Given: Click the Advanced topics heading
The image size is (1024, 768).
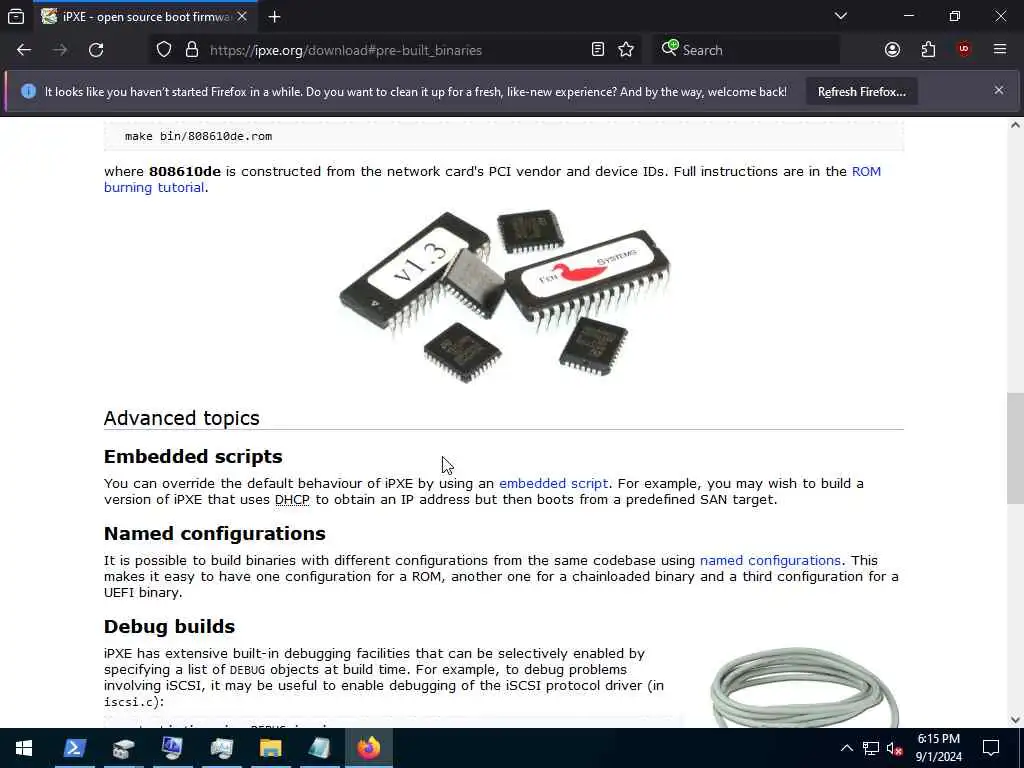Looking at the screenshot, I should coord(182,418).
